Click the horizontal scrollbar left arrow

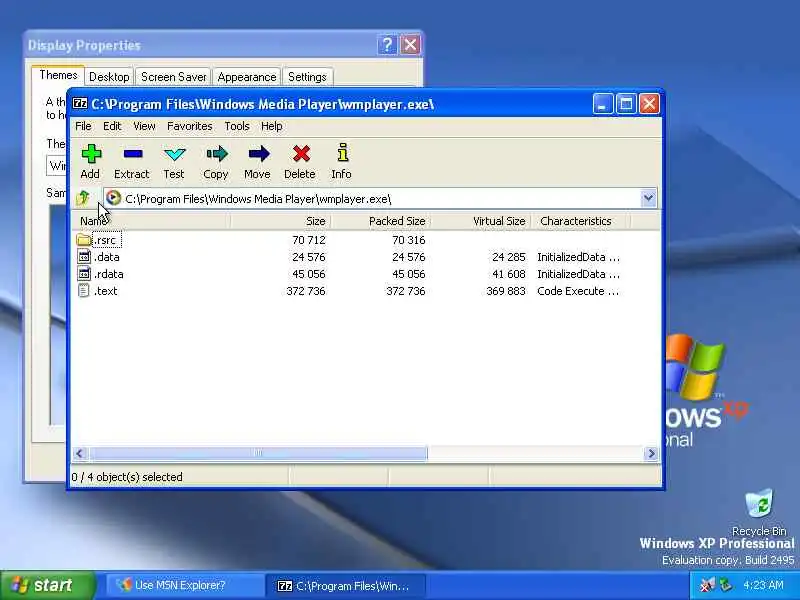pos(79,454)
